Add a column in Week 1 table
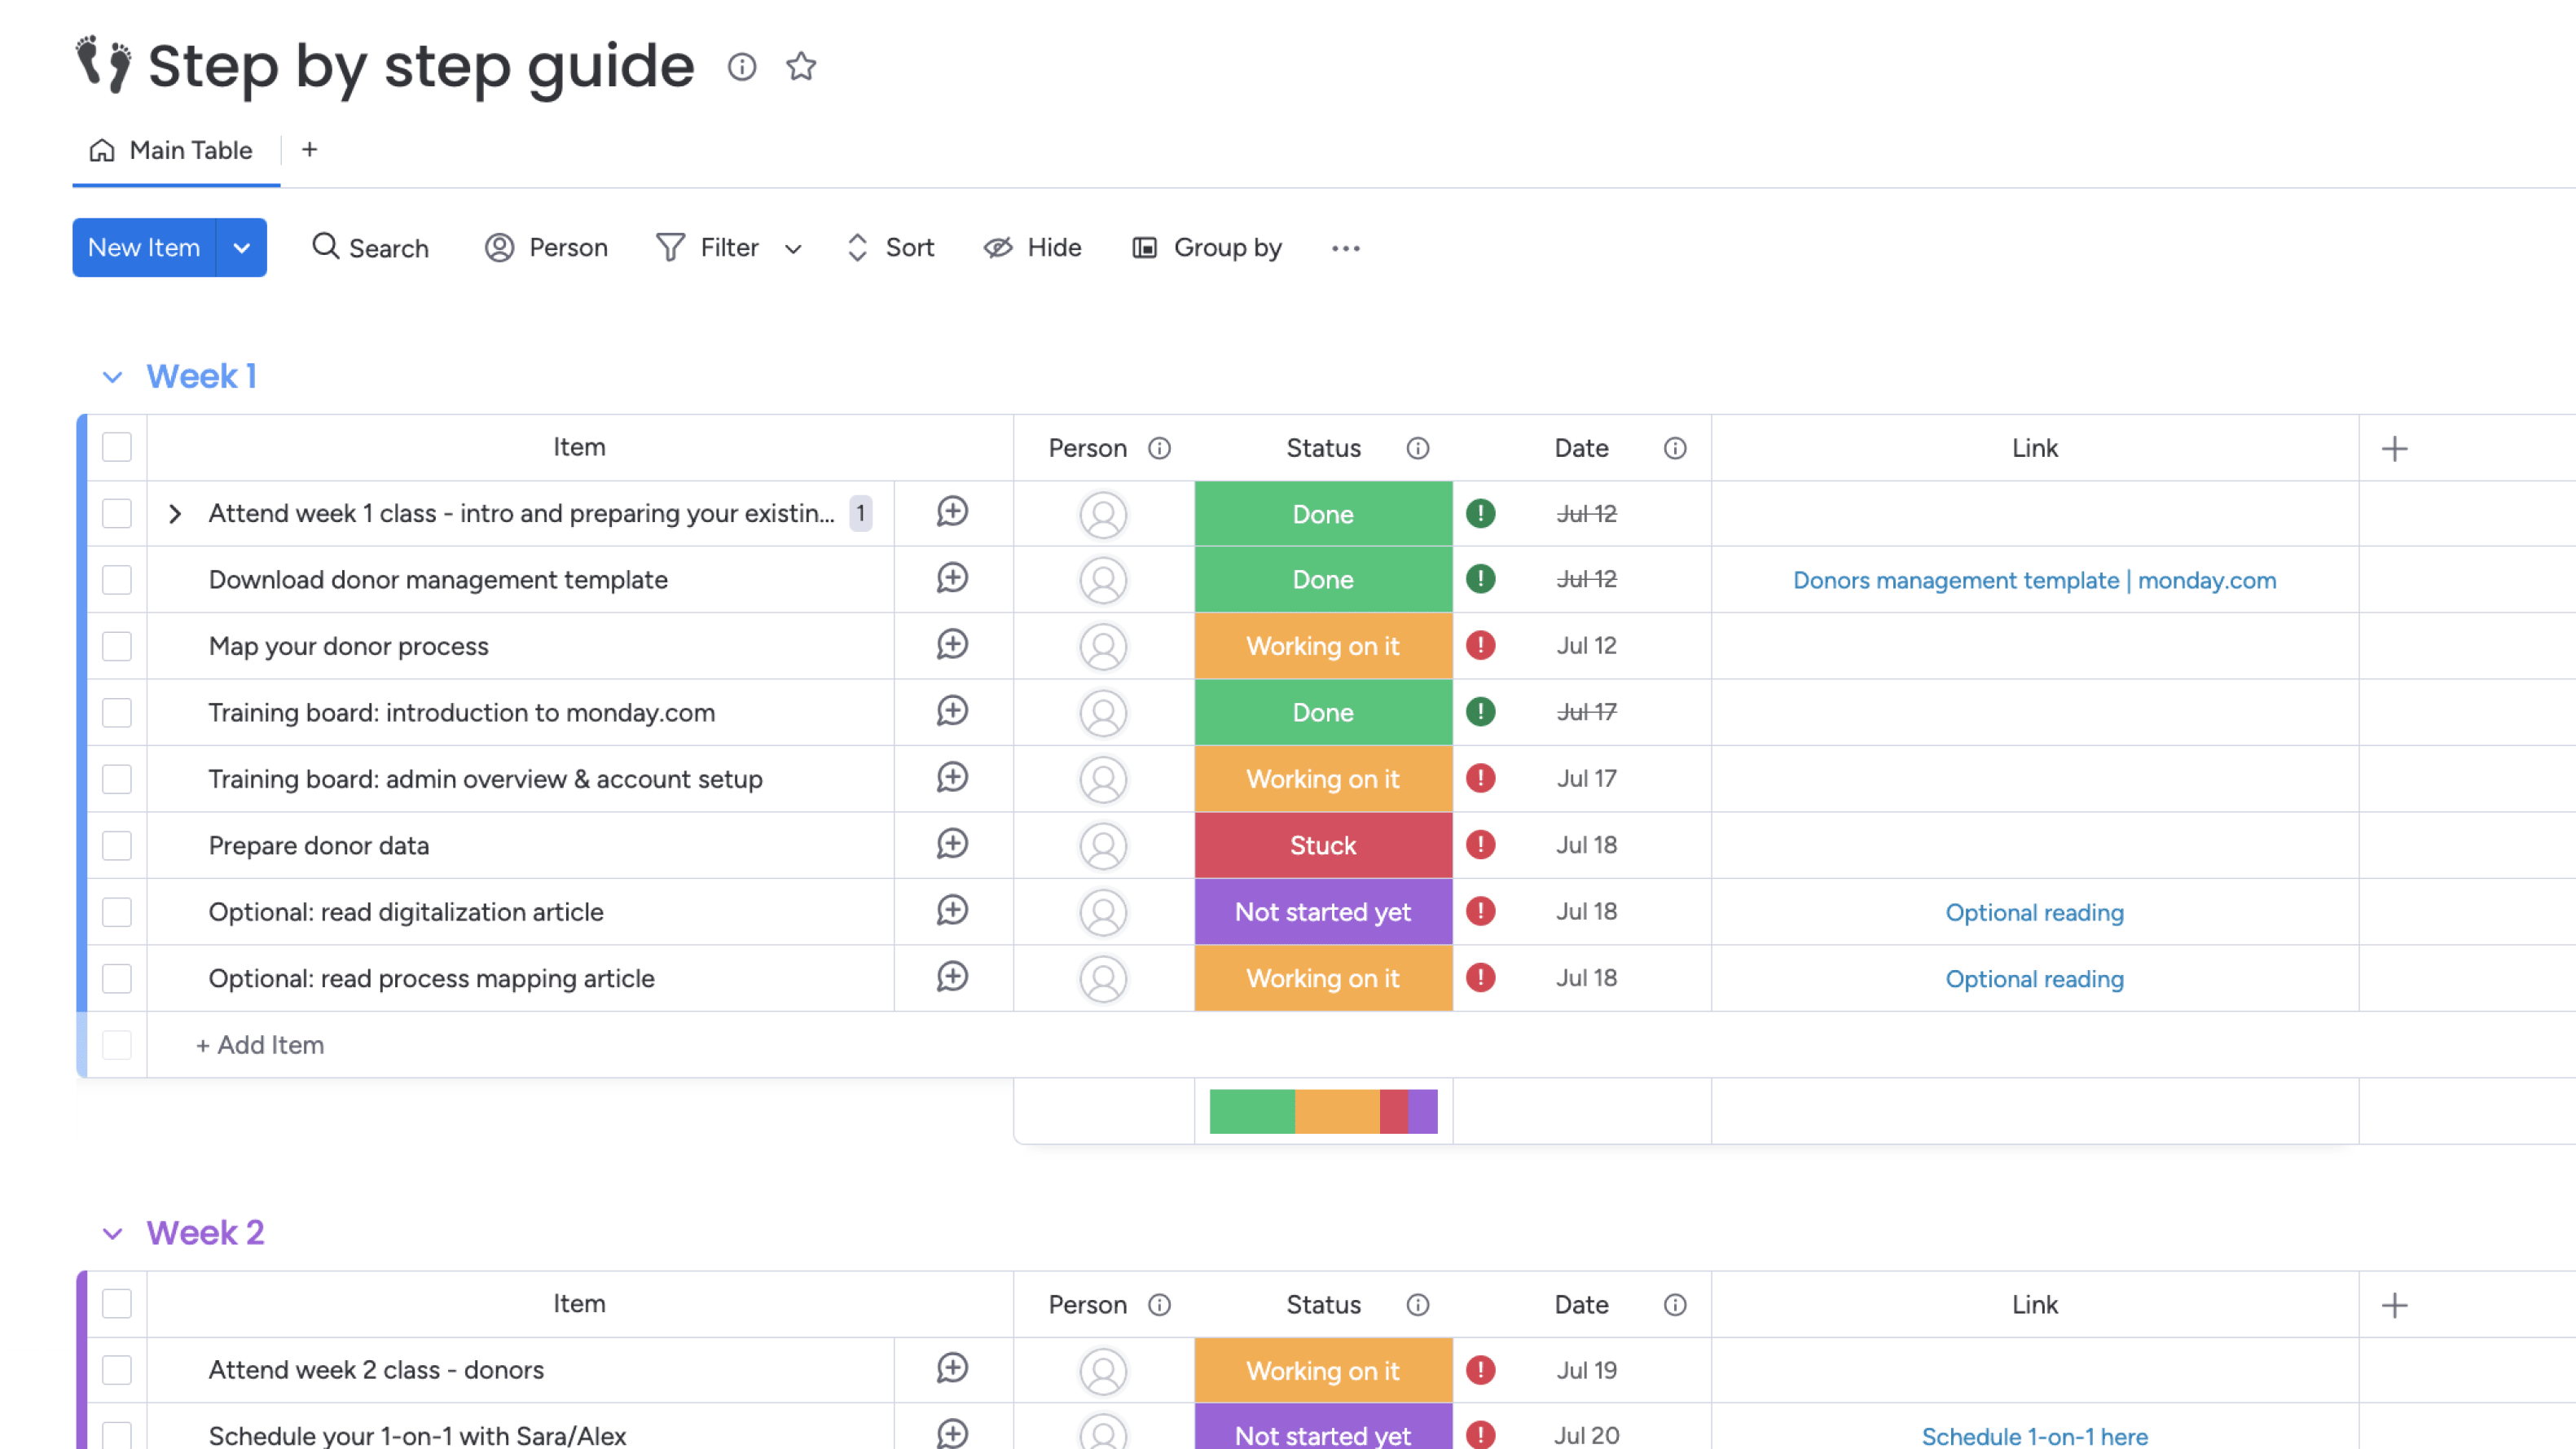The image size is (2576, 1449). tap(2394, 449)
